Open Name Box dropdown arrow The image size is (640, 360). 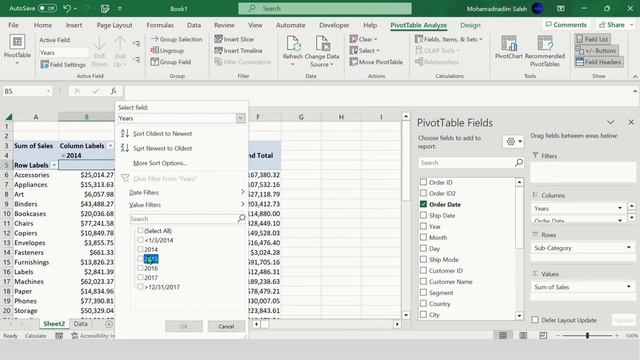48,91
